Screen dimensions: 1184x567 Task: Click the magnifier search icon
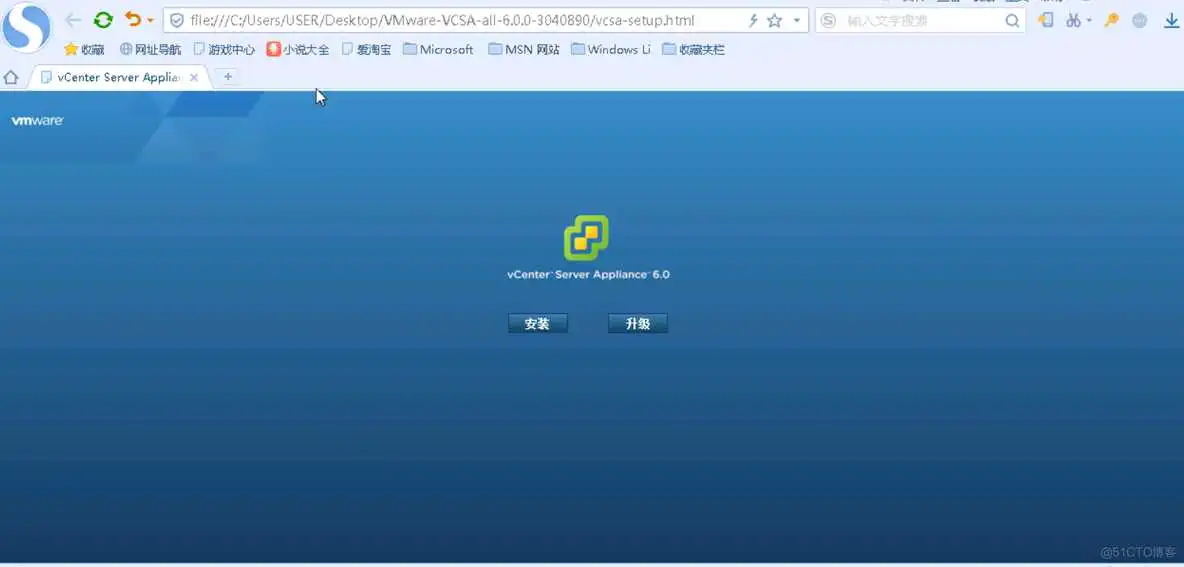(x=1013, y=21)
